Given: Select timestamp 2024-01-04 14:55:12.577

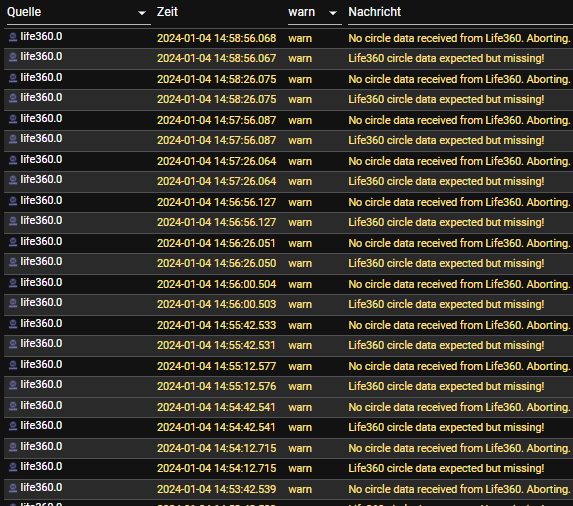Looking at the screenshot, I should (x=216, y=366).
